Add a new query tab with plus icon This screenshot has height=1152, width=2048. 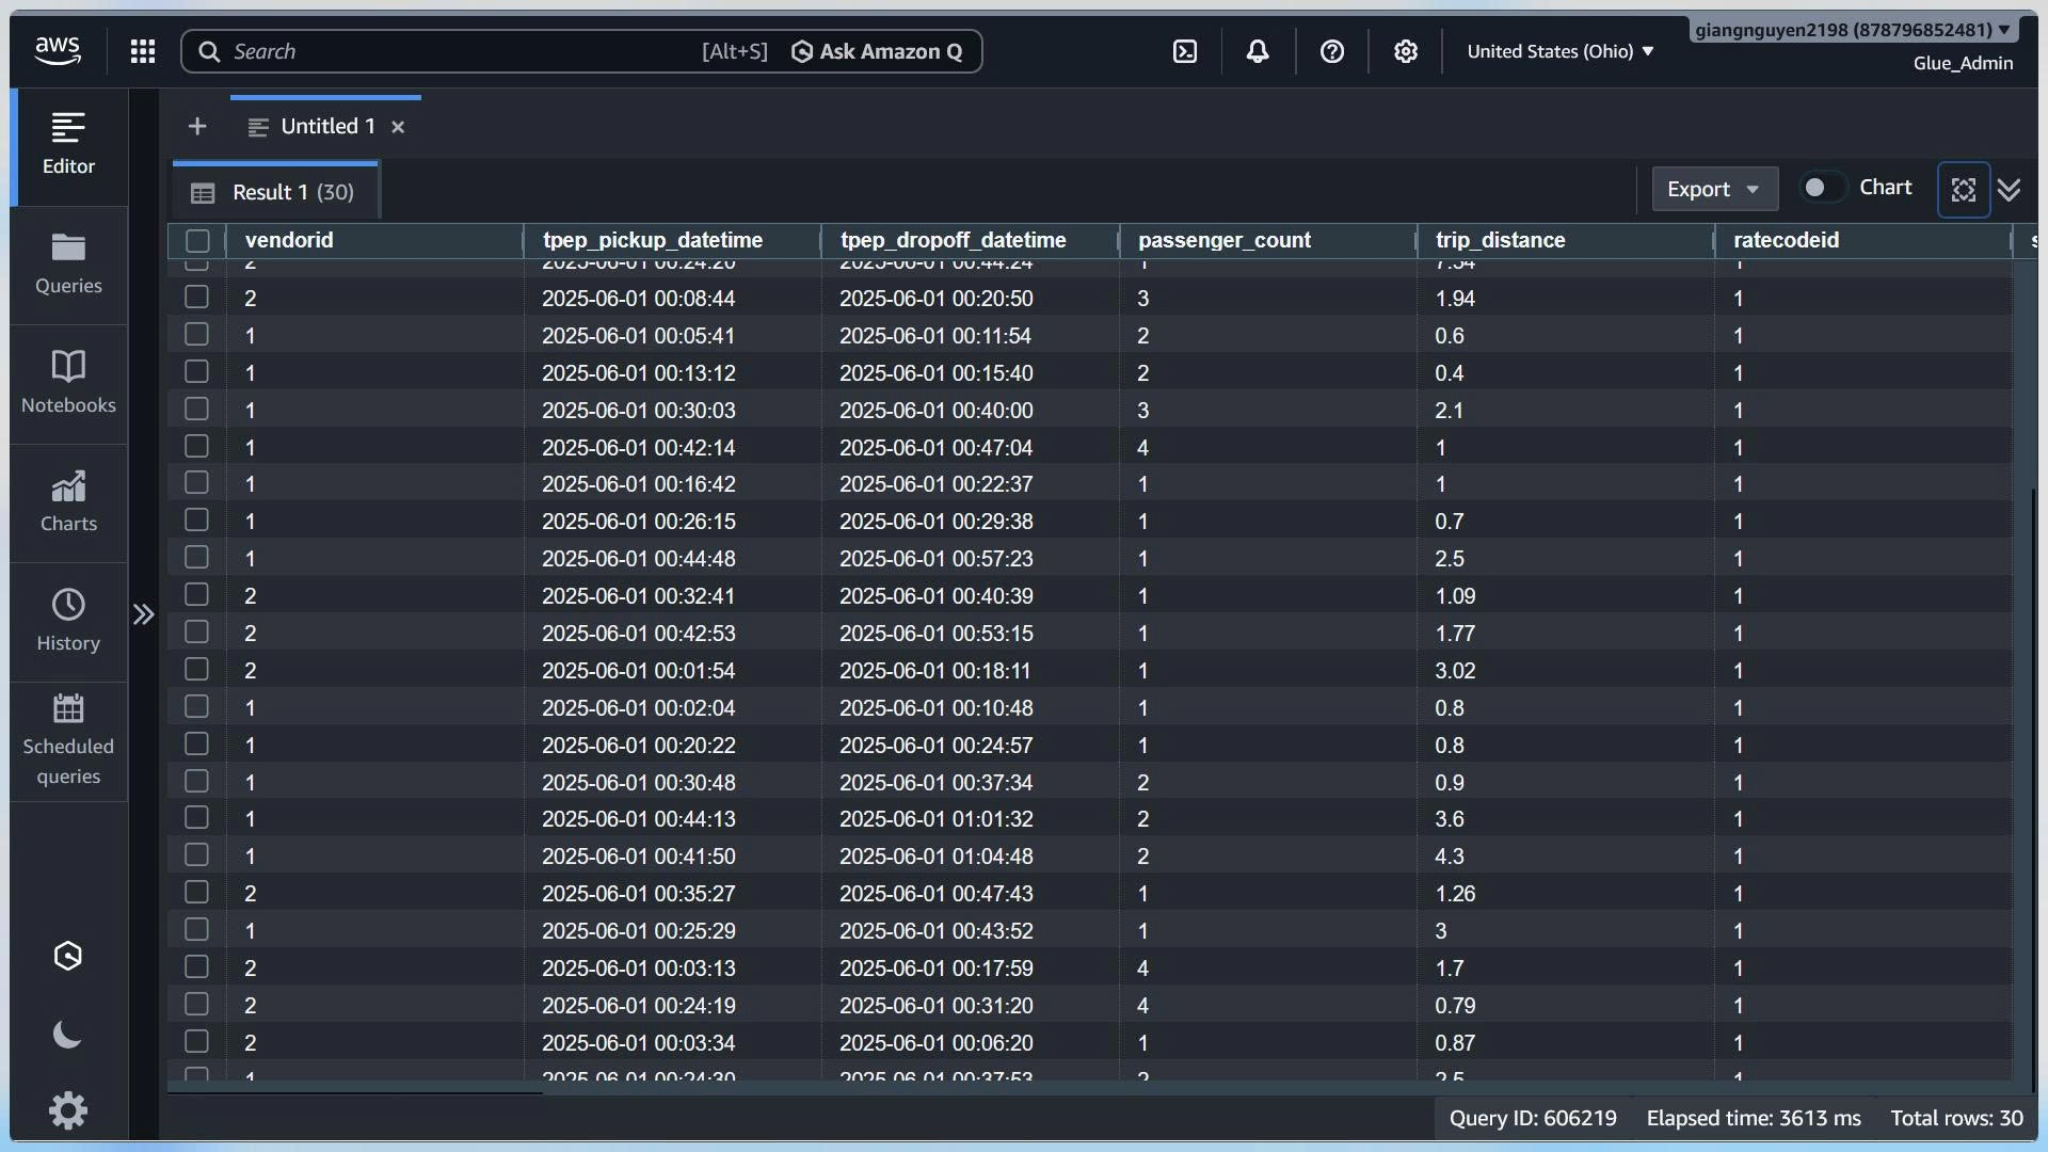tap(197, 126)
